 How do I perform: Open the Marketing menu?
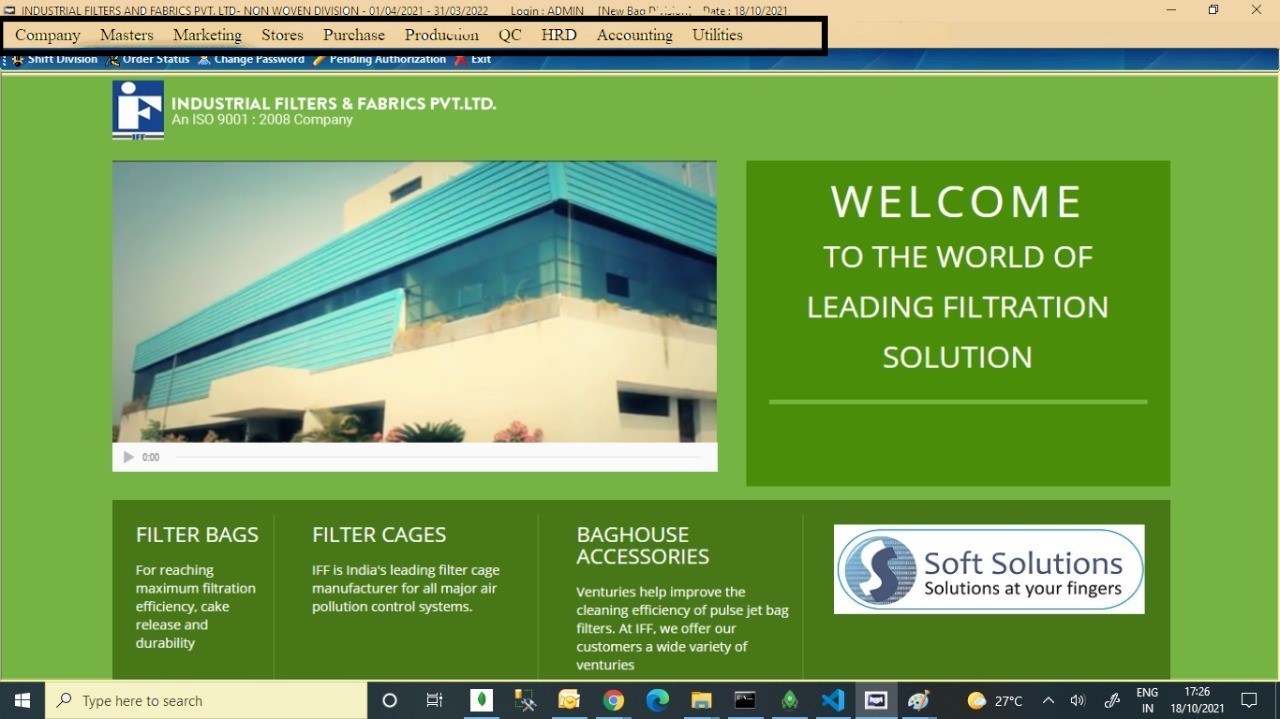(x=207, y=35)
